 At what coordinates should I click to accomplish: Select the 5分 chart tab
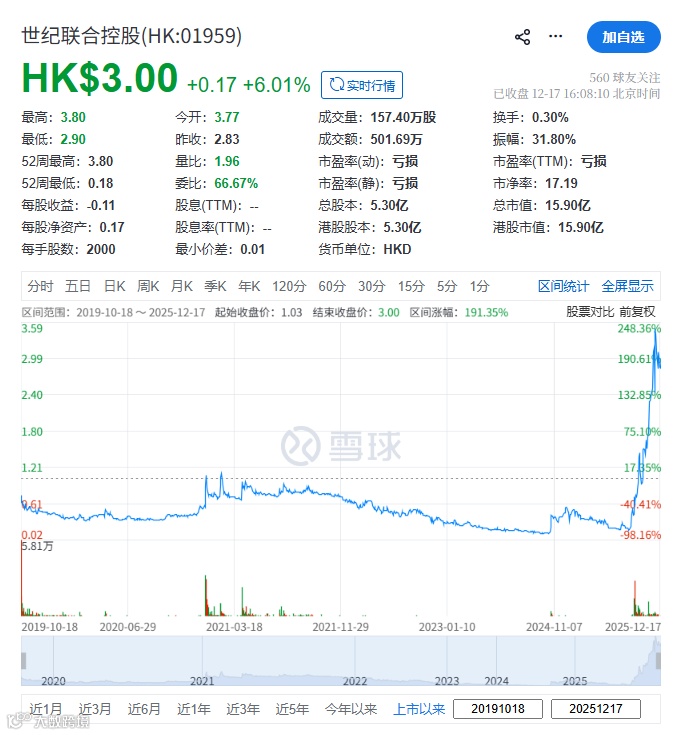447,286
